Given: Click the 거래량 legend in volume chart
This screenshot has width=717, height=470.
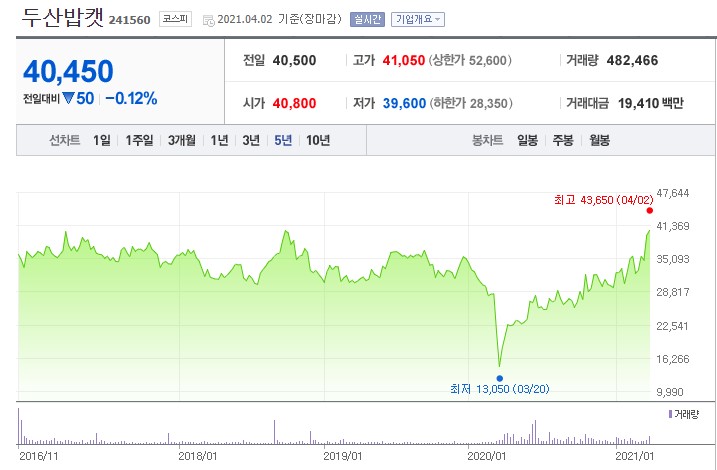Looking at the screenshot, I should tap(684, 414).
